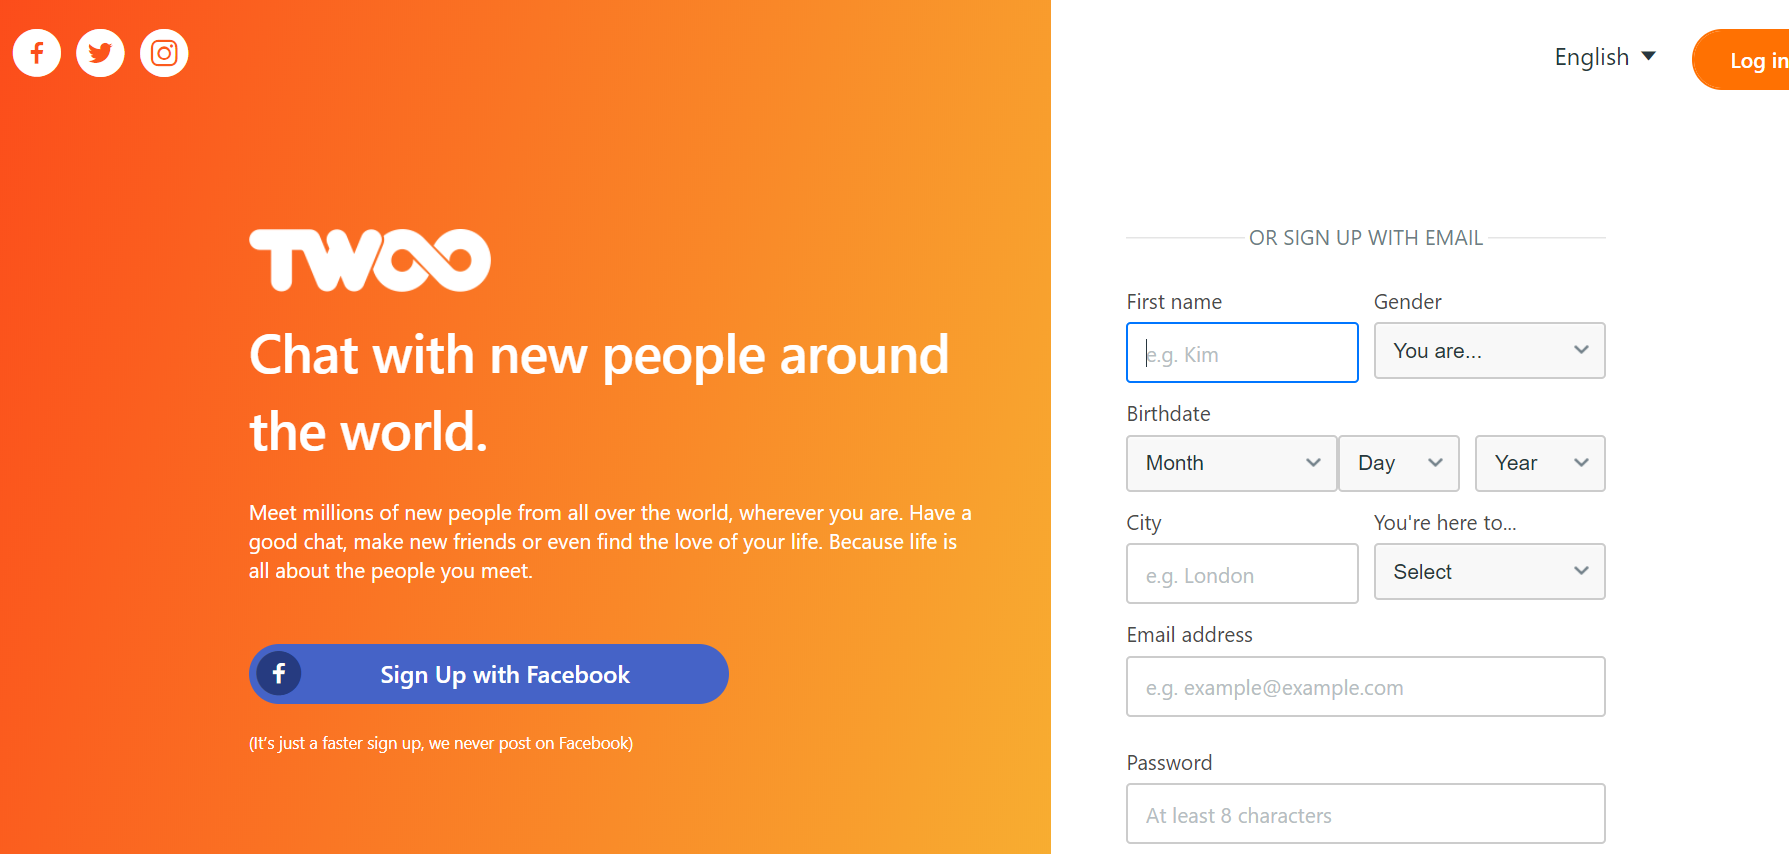This screenshot has height=854, width=1789.
Task: Open the English language selector
Action: (1605, 57)
